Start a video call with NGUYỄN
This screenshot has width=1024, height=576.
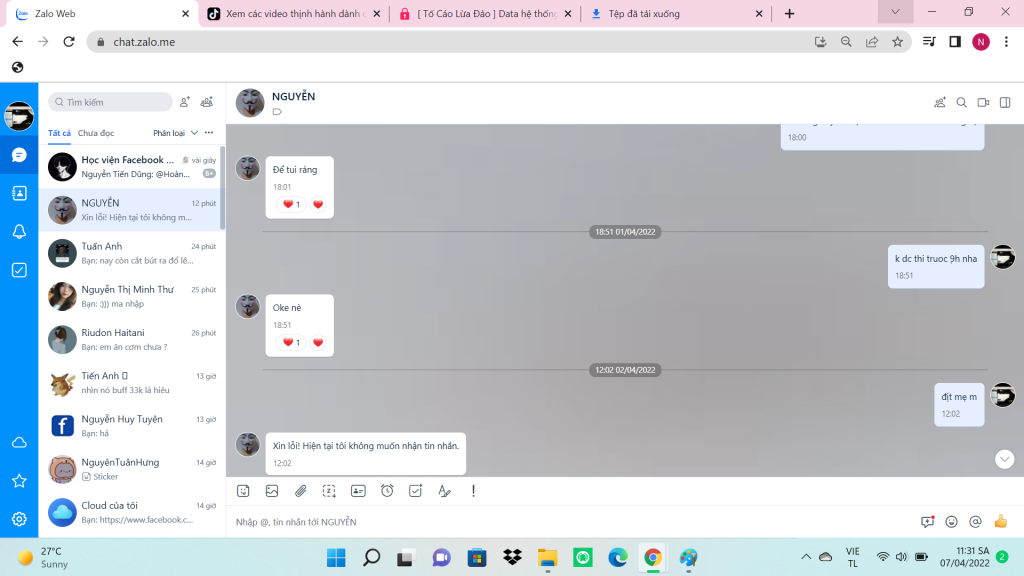(x=983, y=102)
